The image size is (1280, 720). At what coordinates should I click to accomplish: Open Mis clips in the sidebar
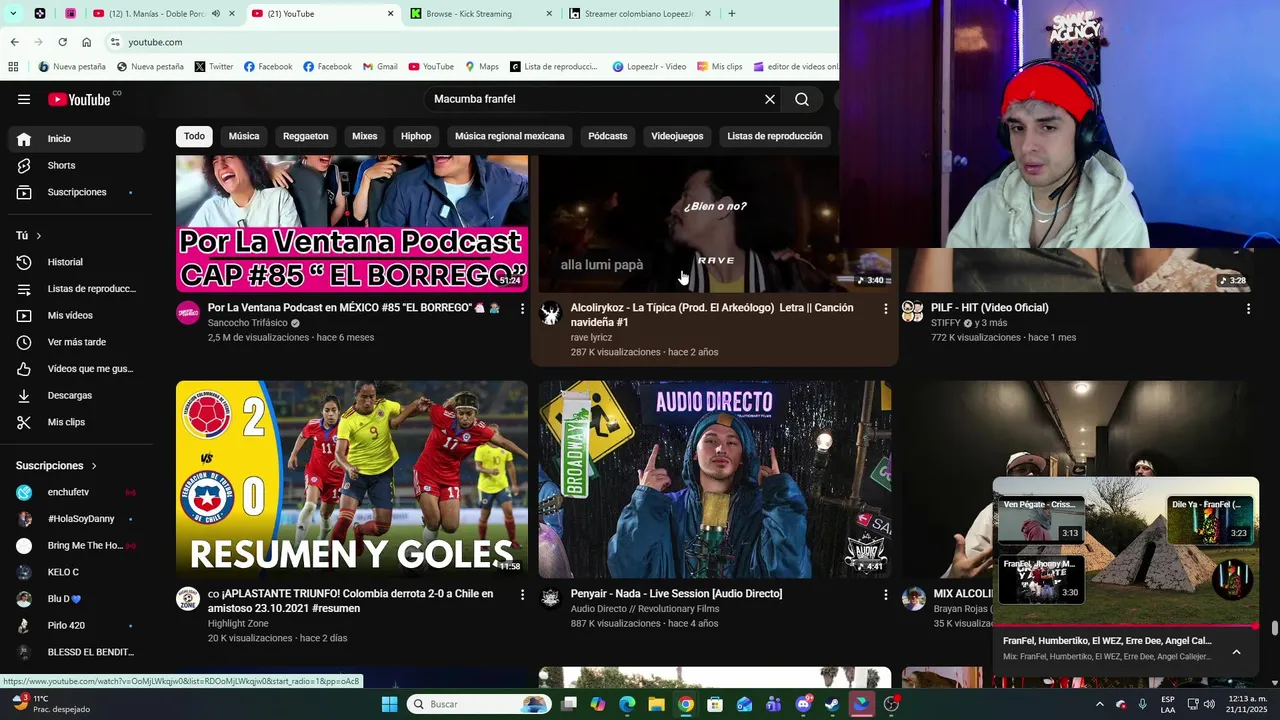tap(76, 422)
